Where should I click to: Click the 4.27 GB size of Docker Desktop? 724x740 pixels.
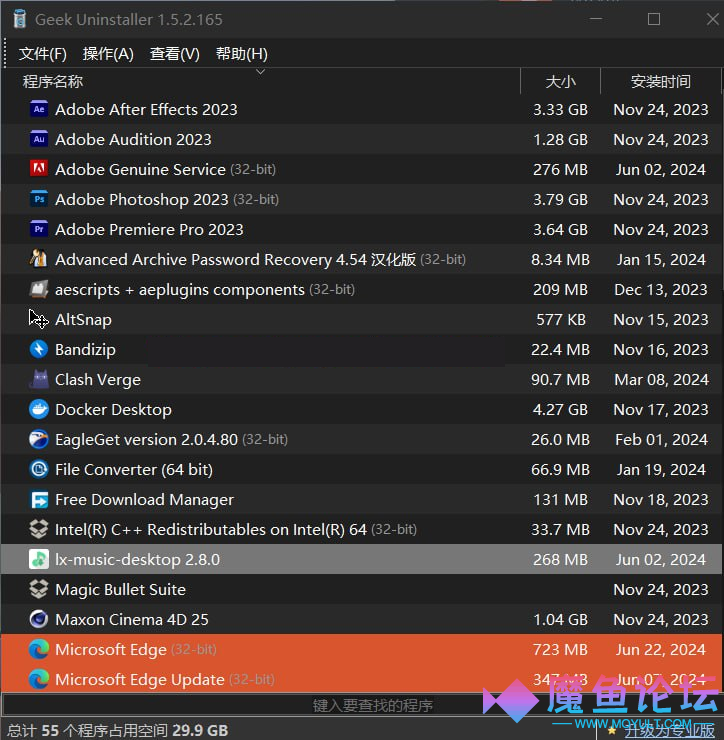pyautogui.click(x=560, y=410)
